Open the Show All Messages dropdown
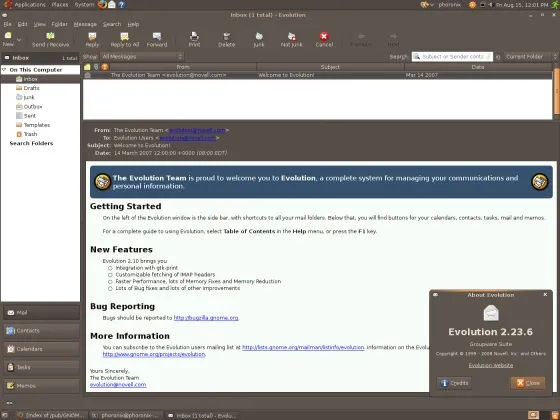 point(142,56)
